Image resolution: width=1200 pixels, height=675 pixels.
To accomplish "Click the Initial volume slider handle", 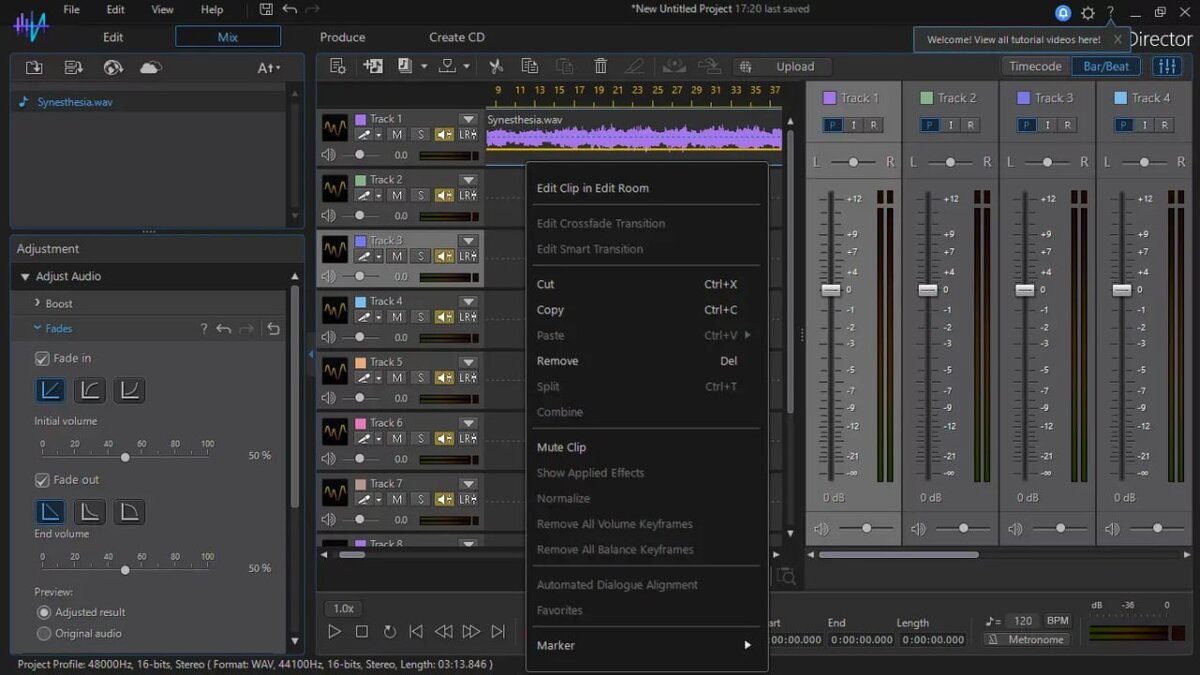I will 124,457.
